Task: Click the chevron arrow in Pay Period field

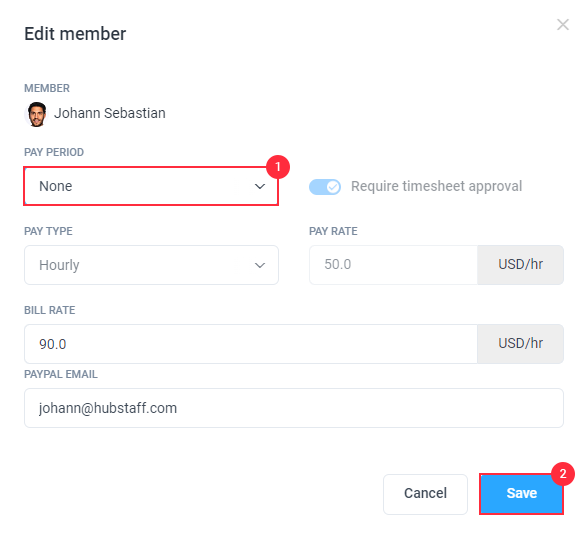Action: (260, 186)
